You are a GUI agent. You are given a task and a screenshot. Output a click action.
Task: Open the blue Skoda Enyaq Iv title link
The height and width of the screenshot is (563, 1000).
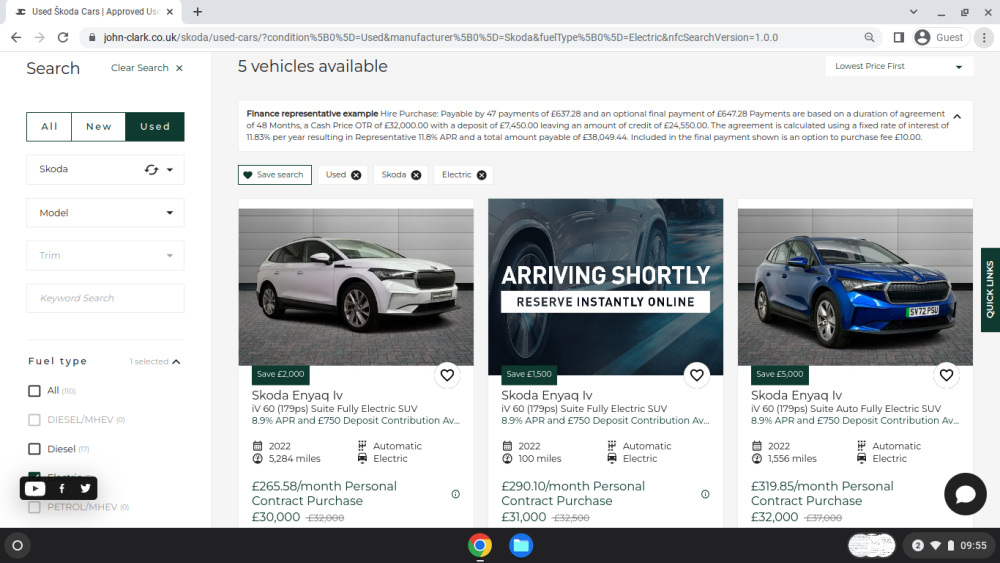point(796,395)
